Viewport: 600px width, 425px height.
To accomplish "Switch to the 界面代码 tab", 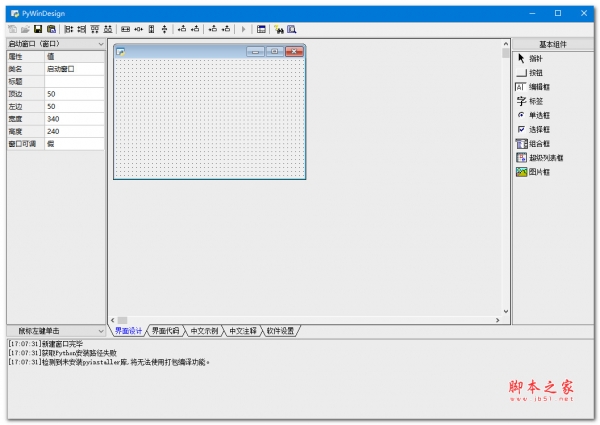I will (x=165, y=331).
